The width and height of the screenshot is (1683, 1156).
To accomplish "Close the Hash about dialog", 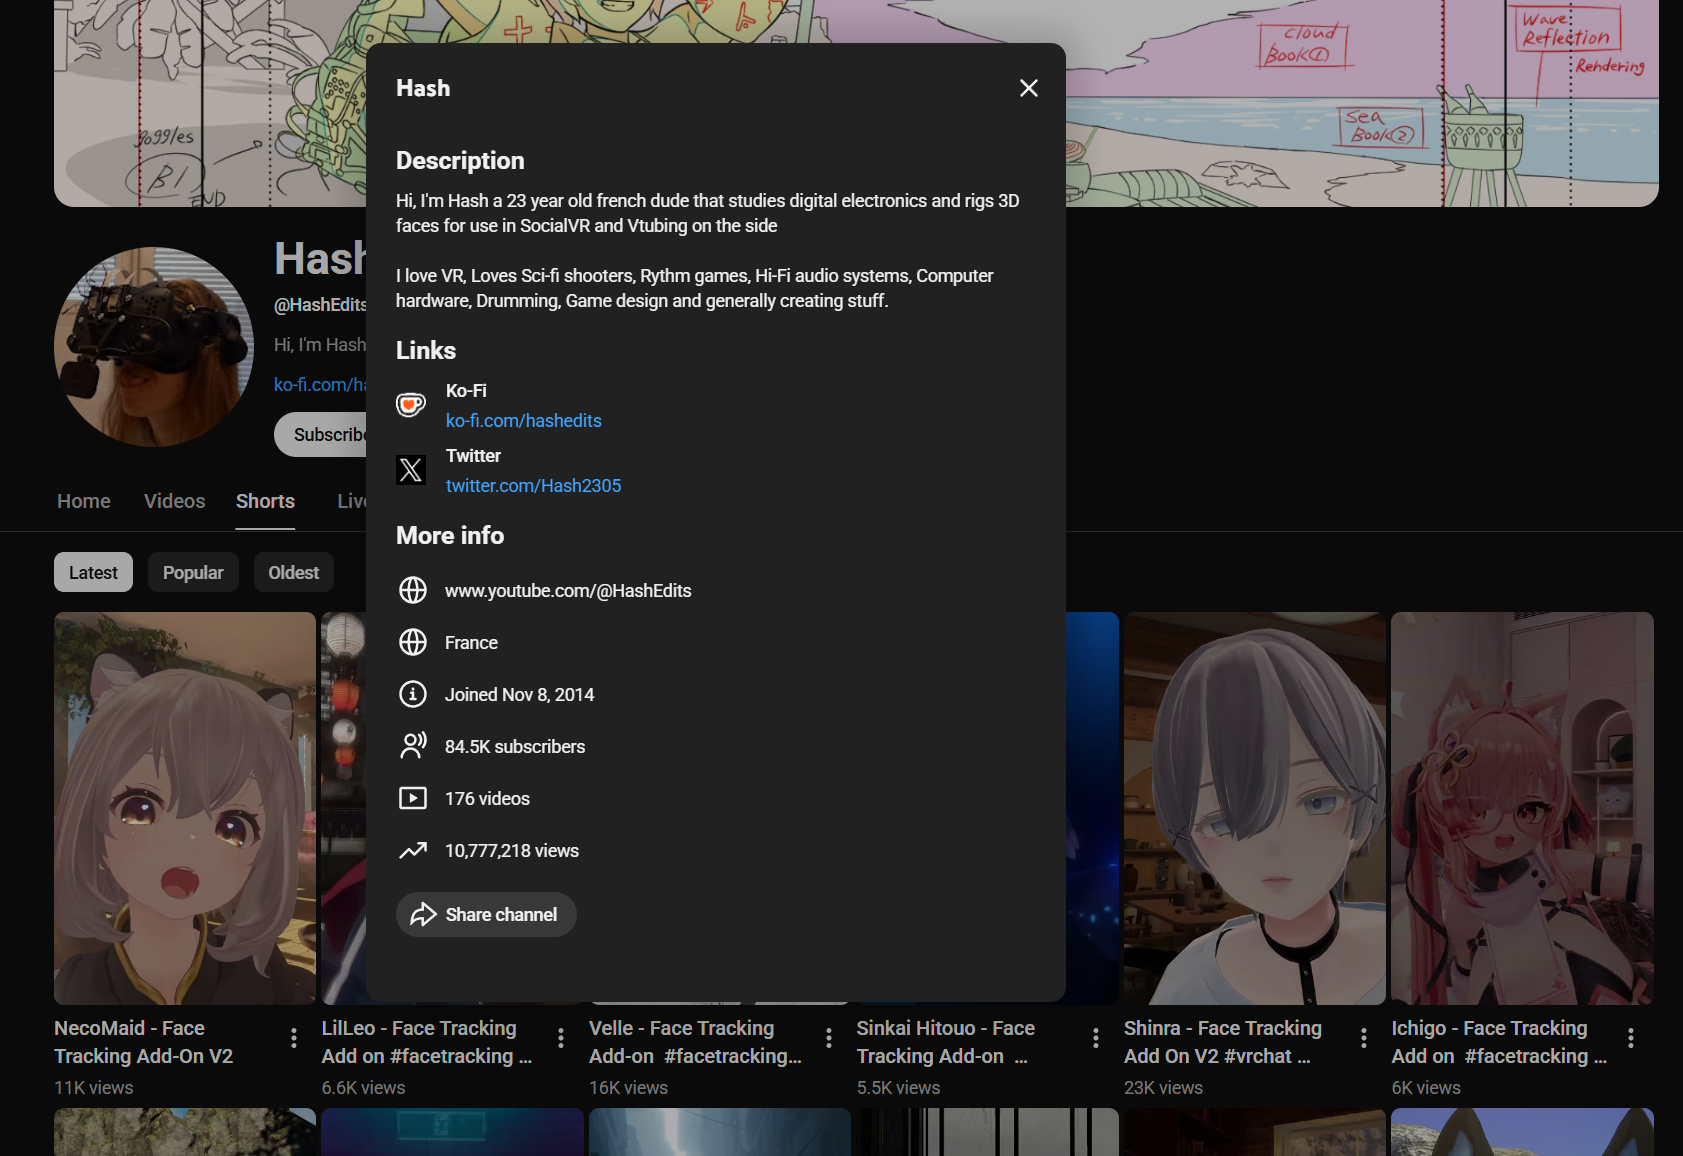I will tap(1028, 88).
